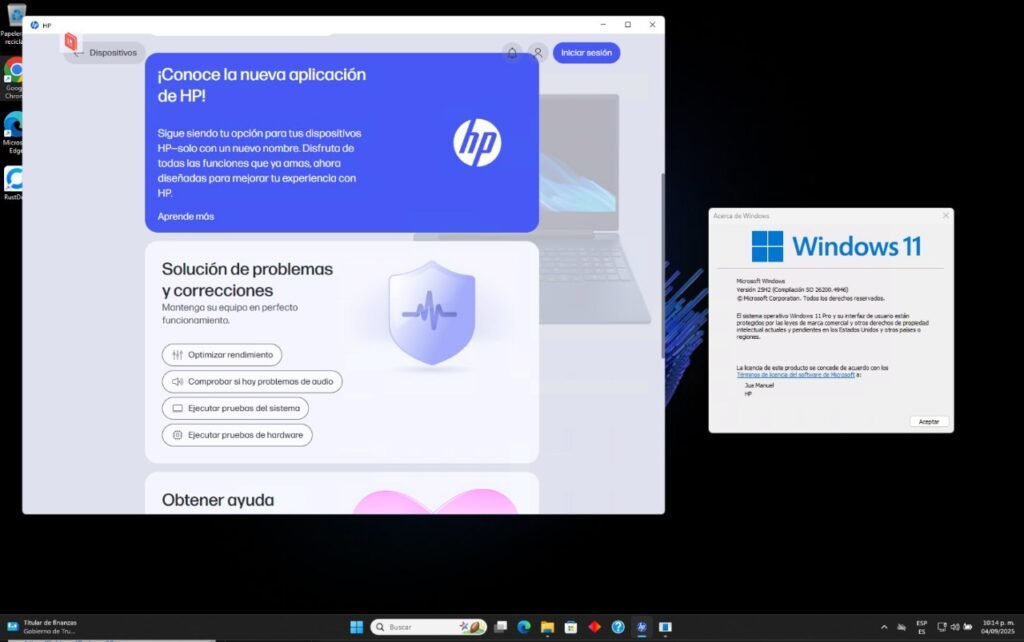1024x642 pixels.
Task: Launch Ejecutar pruebas de hardware
Action: [x=237, y=435]
